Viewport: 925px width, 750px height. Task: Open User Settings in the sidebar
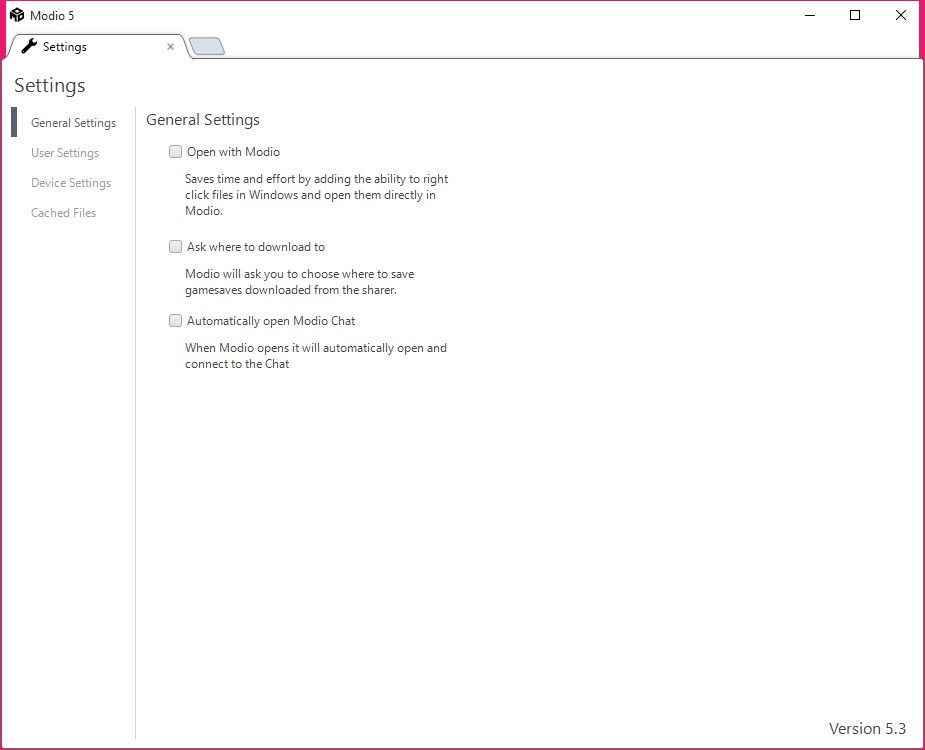[65, 153]
